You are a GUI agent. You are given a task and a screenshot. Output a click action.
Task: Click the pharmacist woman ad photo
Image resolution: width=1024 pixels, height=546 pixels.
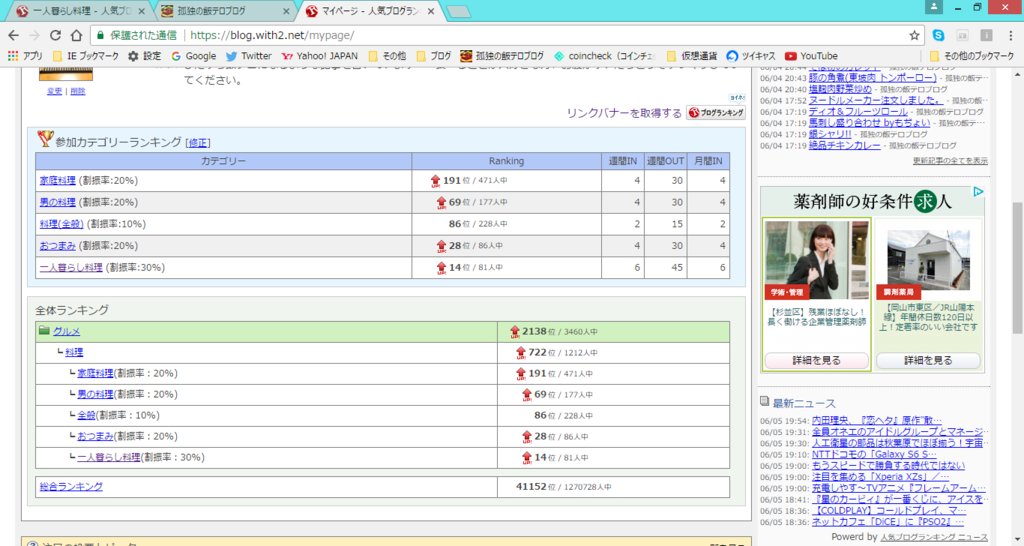tap(816, 259)
